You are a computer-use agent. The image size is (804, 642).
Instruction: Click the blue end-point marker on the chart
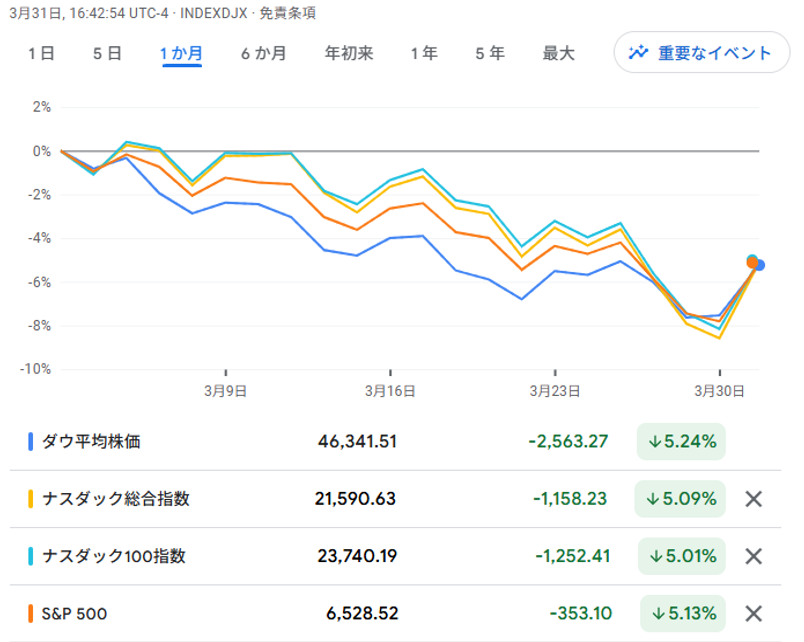pos(760,265)
